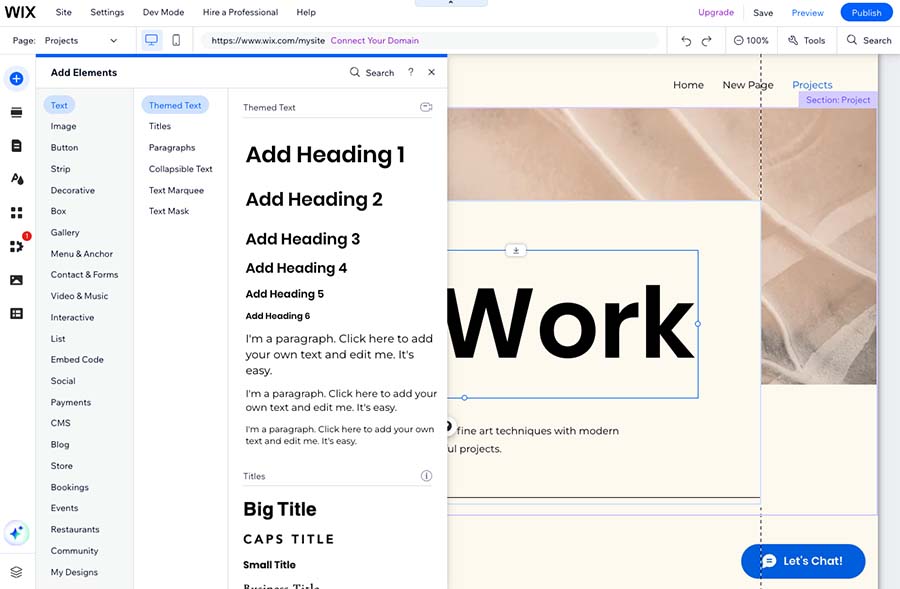900x589 pixels.
Task: Launch the AI assistant sparkle icon
Action: point(17,533)
